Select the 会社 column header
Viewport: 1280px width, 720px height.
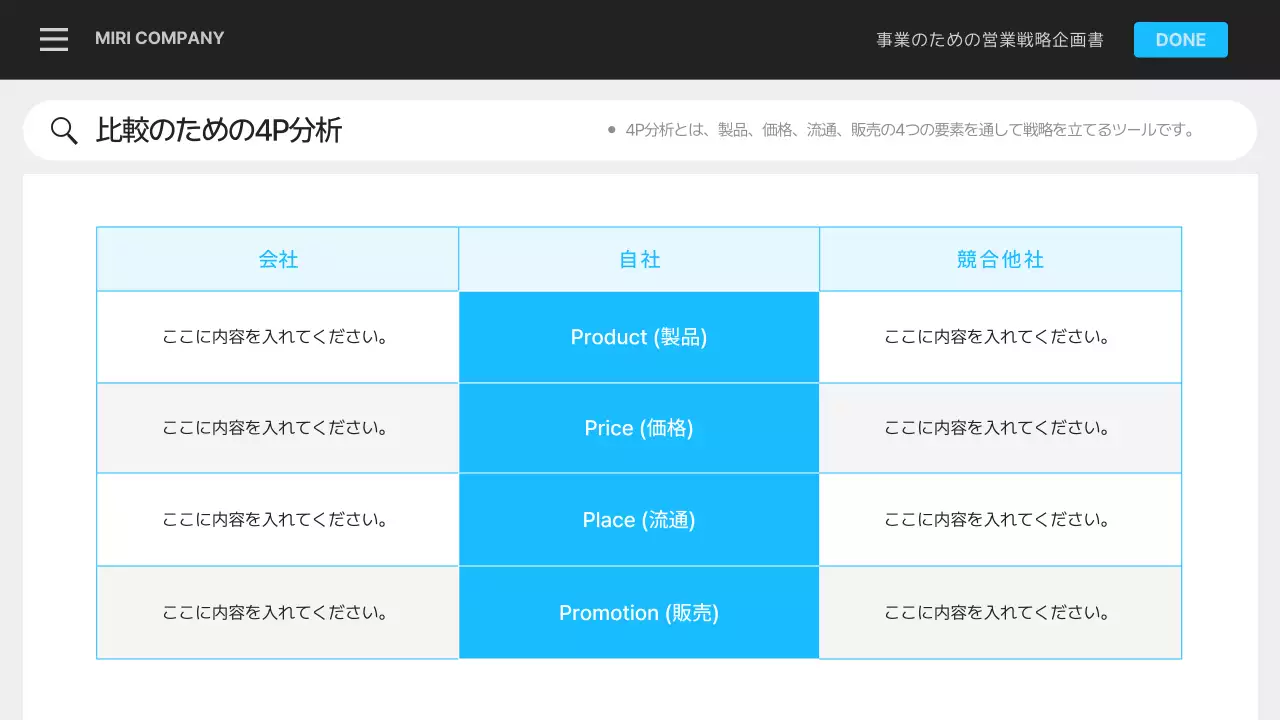click(x=278, y=259)
